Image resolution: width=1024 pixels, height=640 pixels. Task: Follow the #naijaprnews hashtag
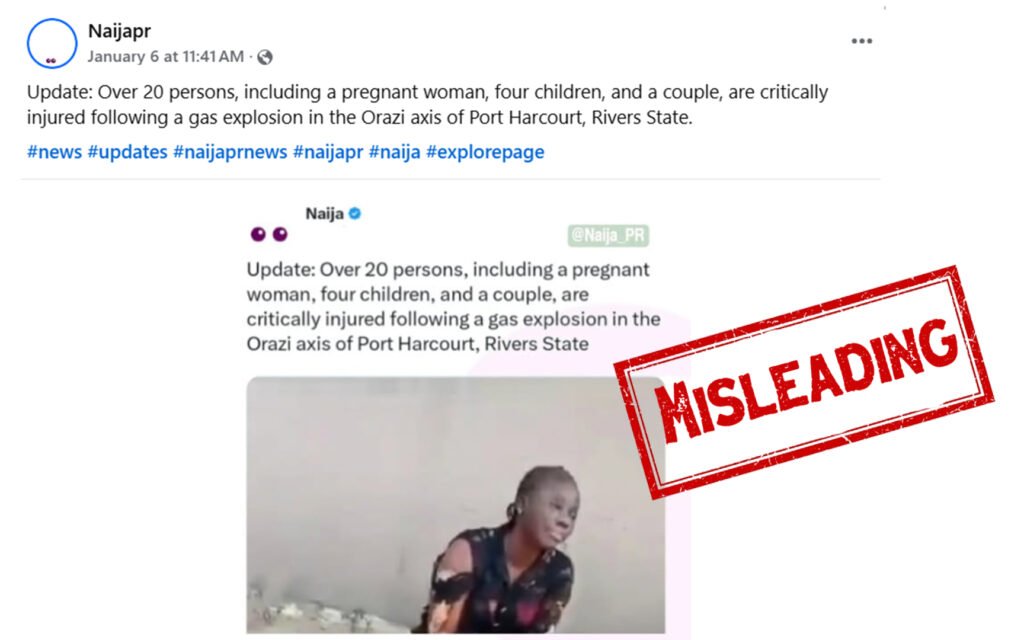(230, 152)
